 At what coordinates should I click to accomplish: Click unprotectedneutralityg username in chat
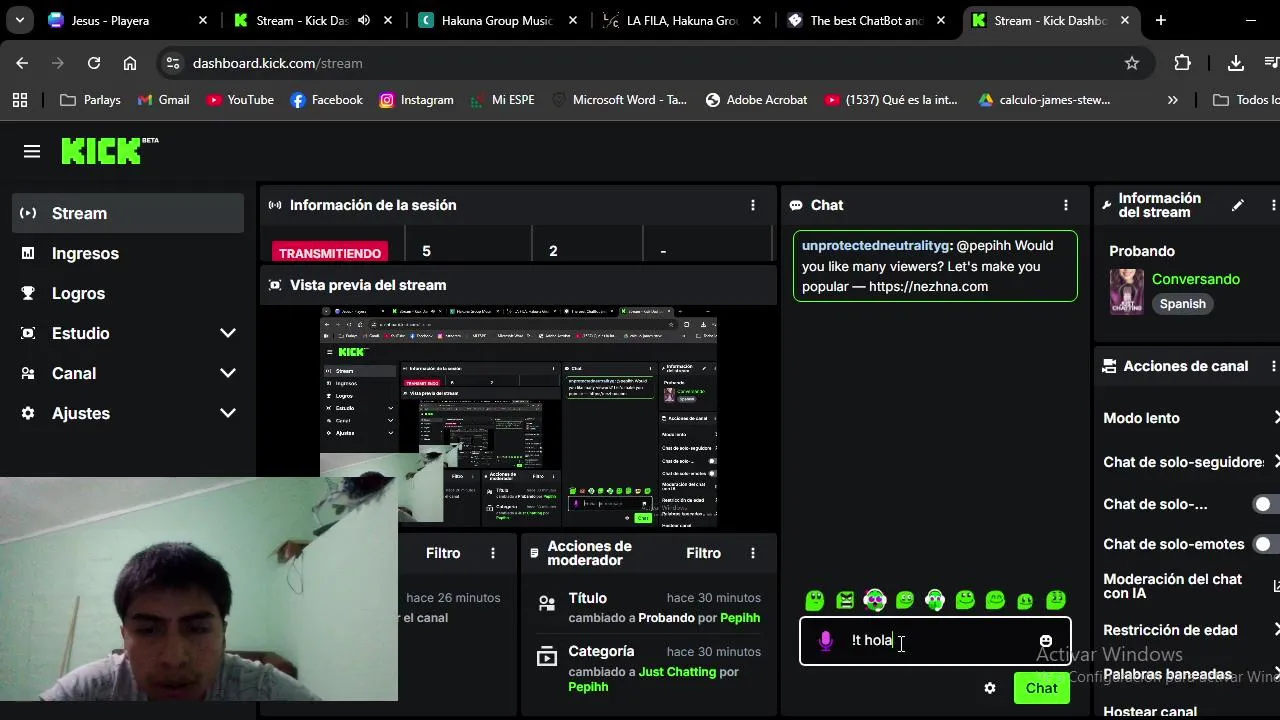[875, 245]
